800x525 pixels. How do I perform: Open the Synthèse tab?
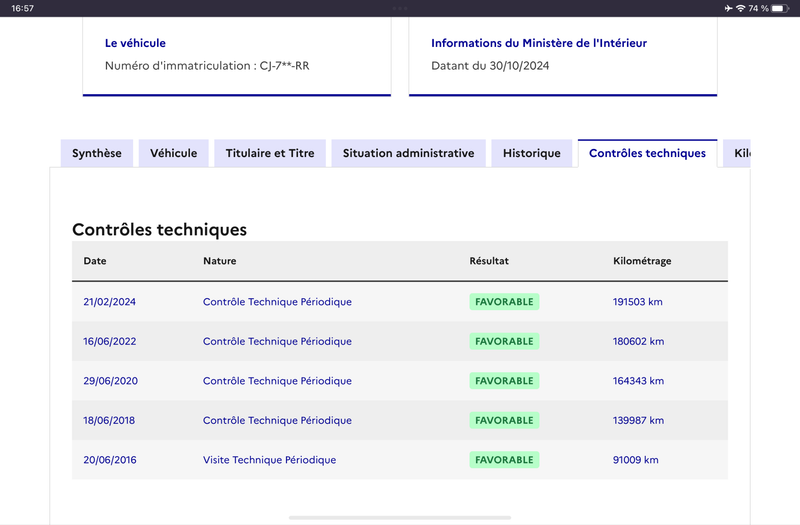tap(96, 153)
